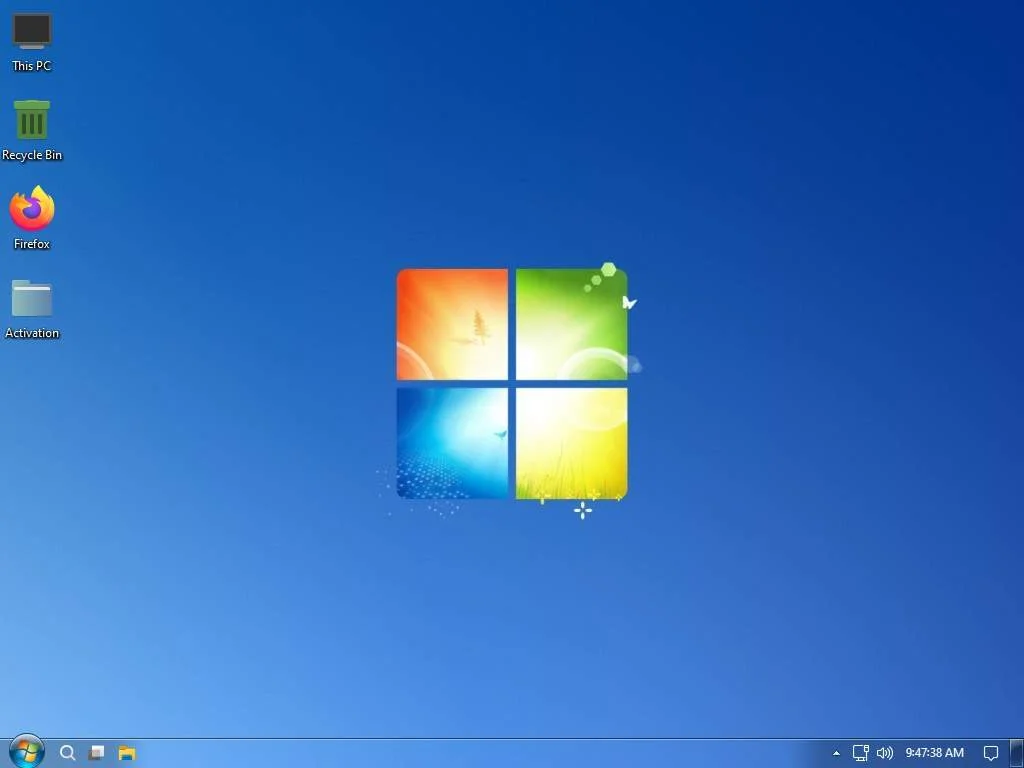The width and height of the screenshot is (1024, 768).
Task: Select the Recycle Bin desktop icon
Action: click(31, 130)
